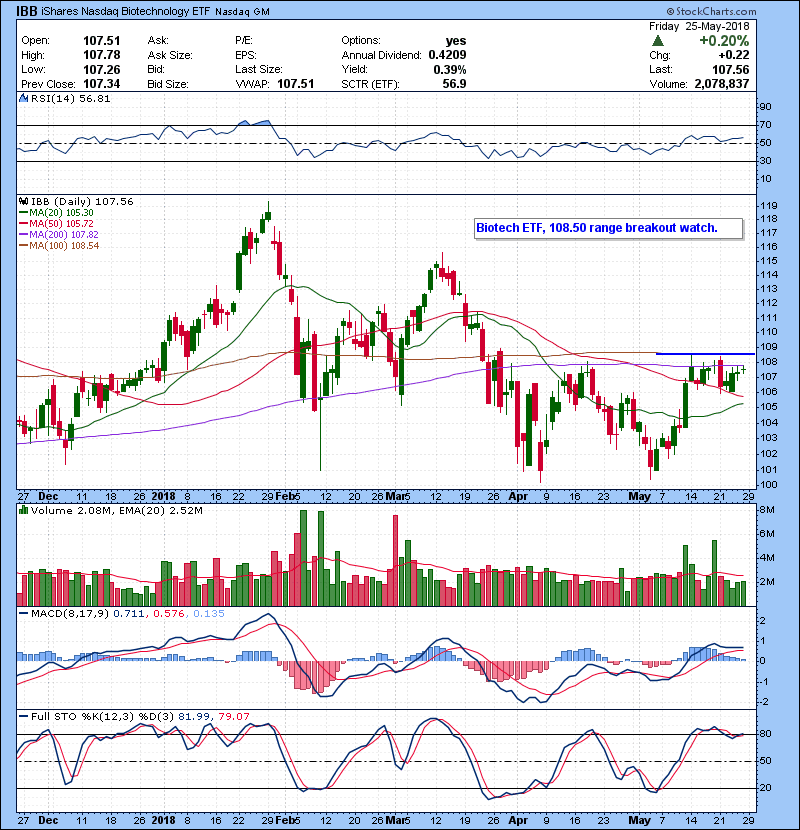Click the Apr label on price chart axis
The height and width of the screenshot is (830, 800).
coord(518,497)
